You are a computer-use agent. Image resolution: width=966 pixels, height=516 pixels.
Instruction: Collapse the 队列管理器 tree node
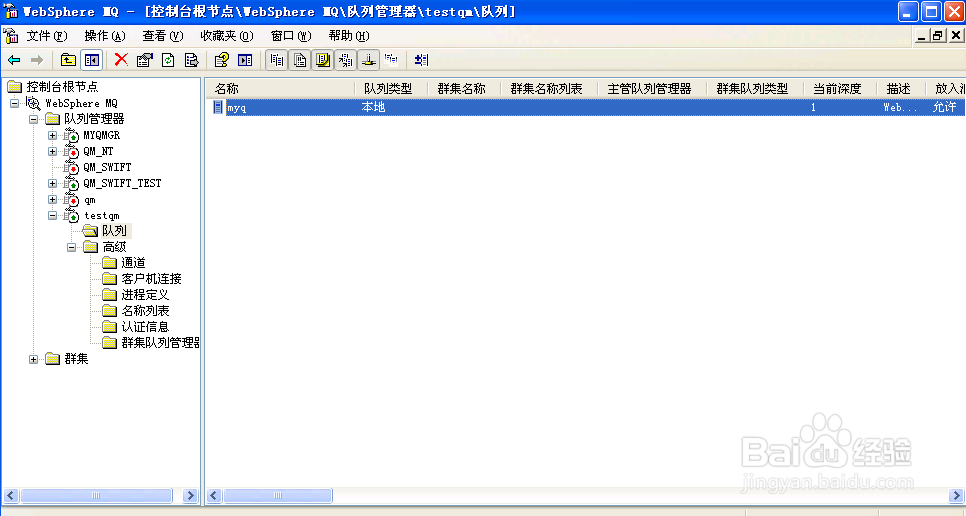[33, 119]
